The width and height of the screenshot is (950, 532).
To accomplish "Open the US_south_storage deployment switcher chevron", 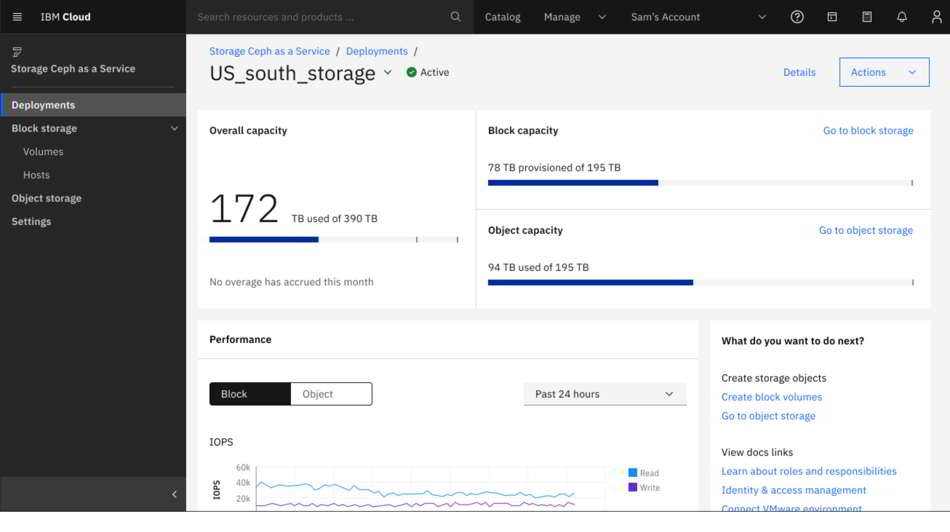I will (x=388, y=72).
